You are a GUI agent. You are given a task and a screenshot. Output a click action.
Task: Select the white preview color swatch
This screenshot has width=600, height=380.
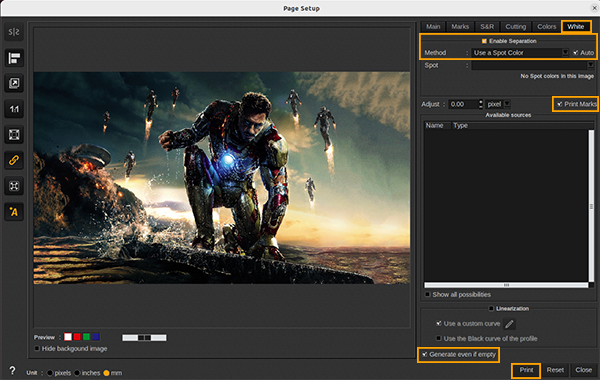(68, 337)
